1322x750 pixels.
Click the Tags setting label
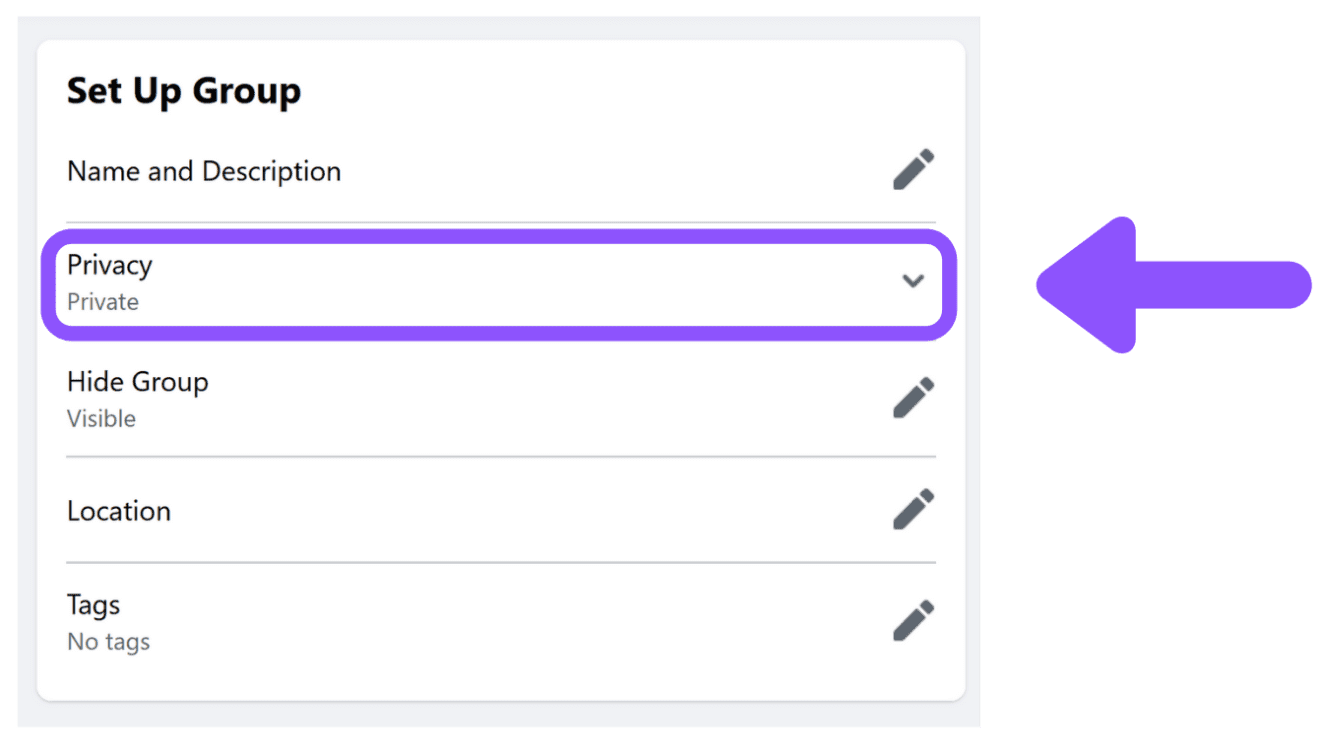[94, 605]
